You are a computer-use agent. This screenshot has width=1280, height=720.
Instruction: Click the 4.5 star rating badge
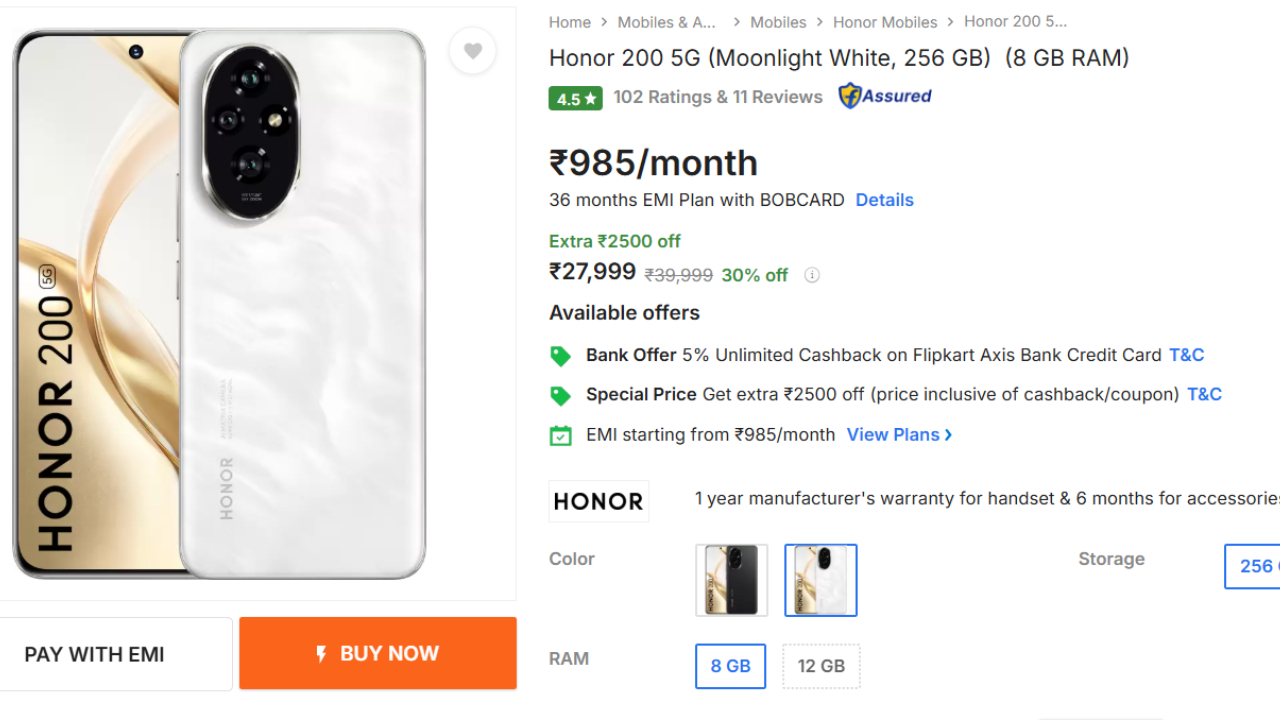tap(575, 98)
